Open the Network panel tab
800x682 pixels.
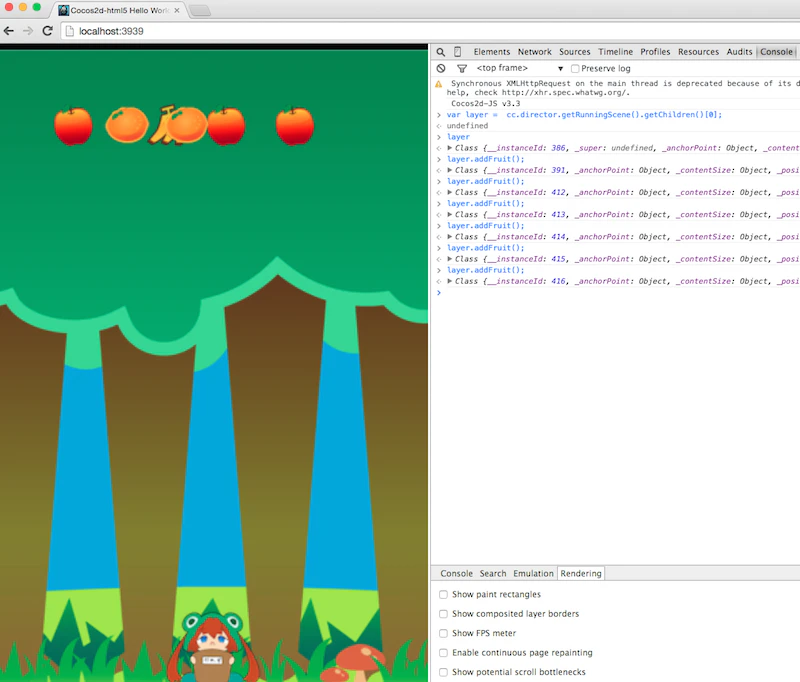(x=534, y=52)
